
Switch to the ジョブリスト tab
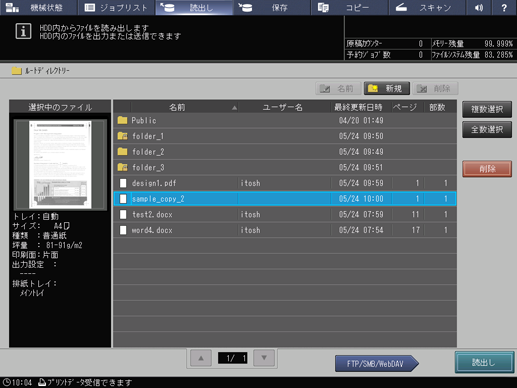[x=116, y=7]
